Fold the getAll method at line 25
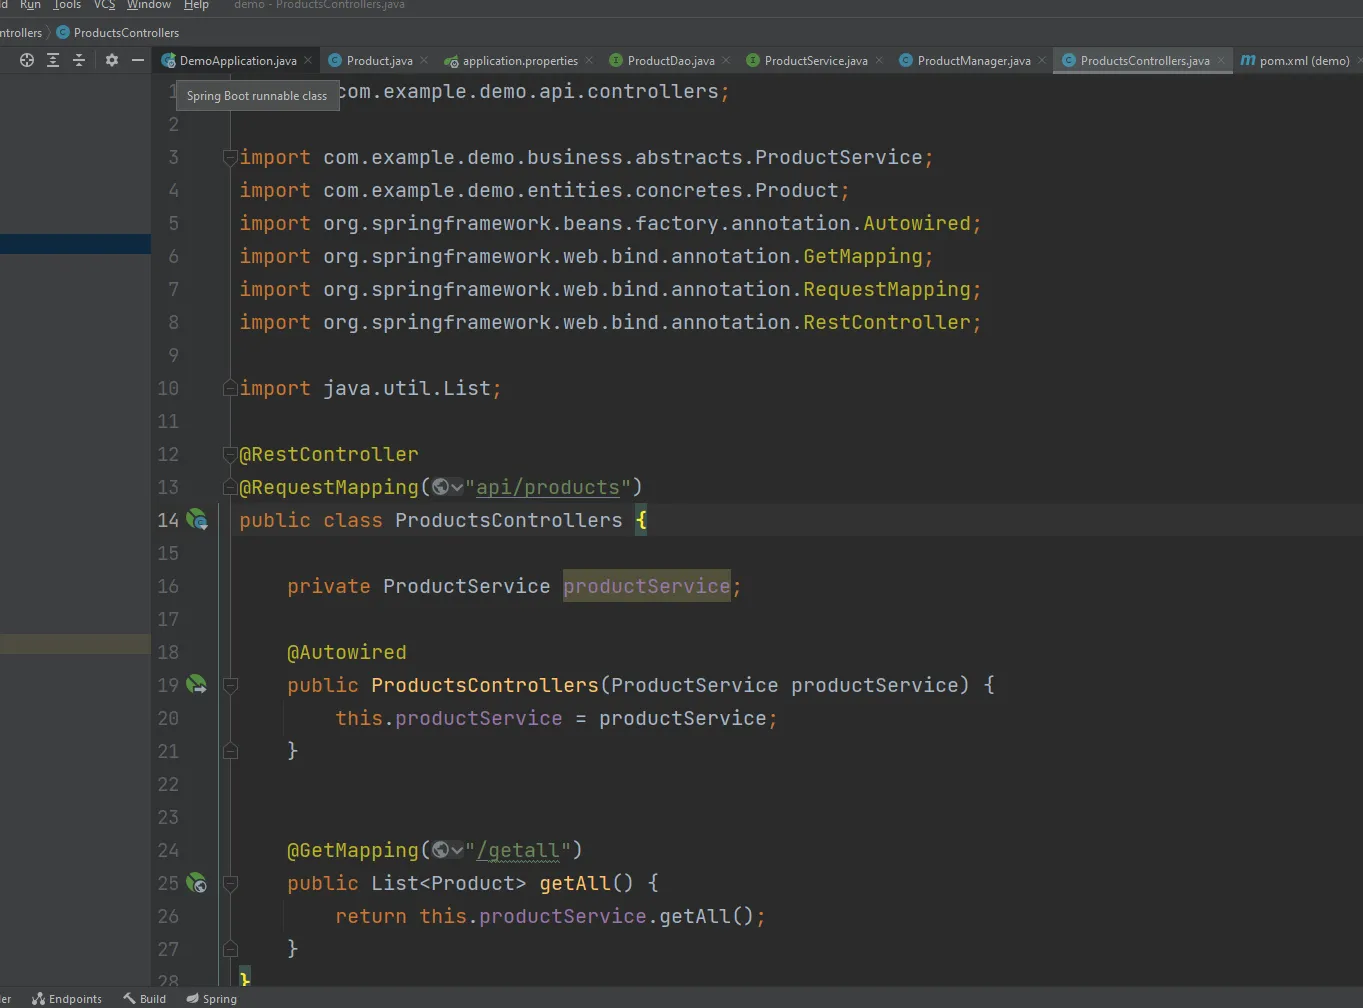Screen dimensions: 1363x1008 point(230,883)
